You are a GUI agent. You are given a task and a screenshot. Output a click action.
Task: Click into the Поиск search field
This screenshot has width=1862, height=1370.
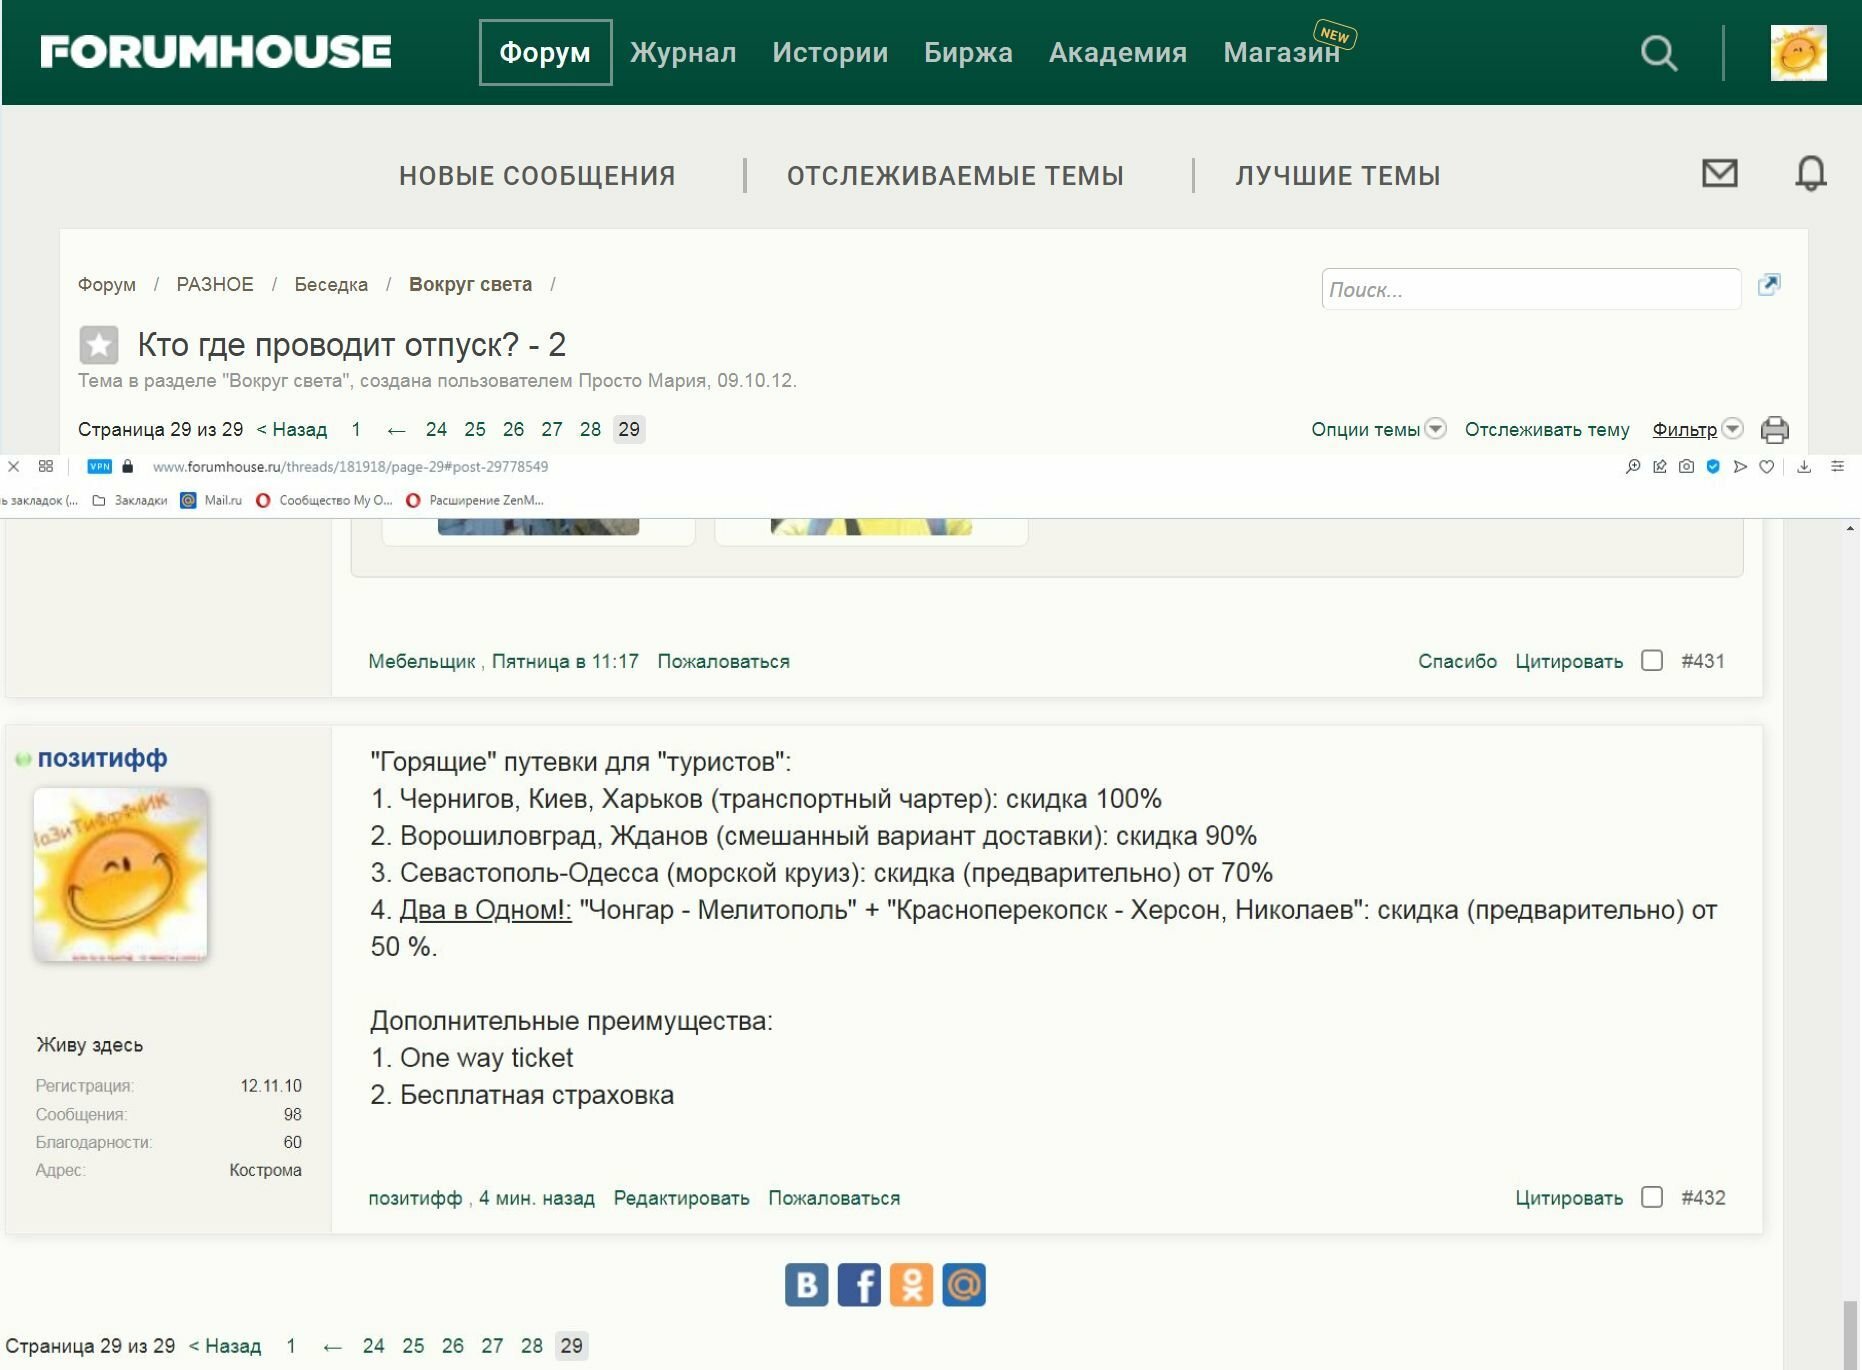coord(1531,289)
